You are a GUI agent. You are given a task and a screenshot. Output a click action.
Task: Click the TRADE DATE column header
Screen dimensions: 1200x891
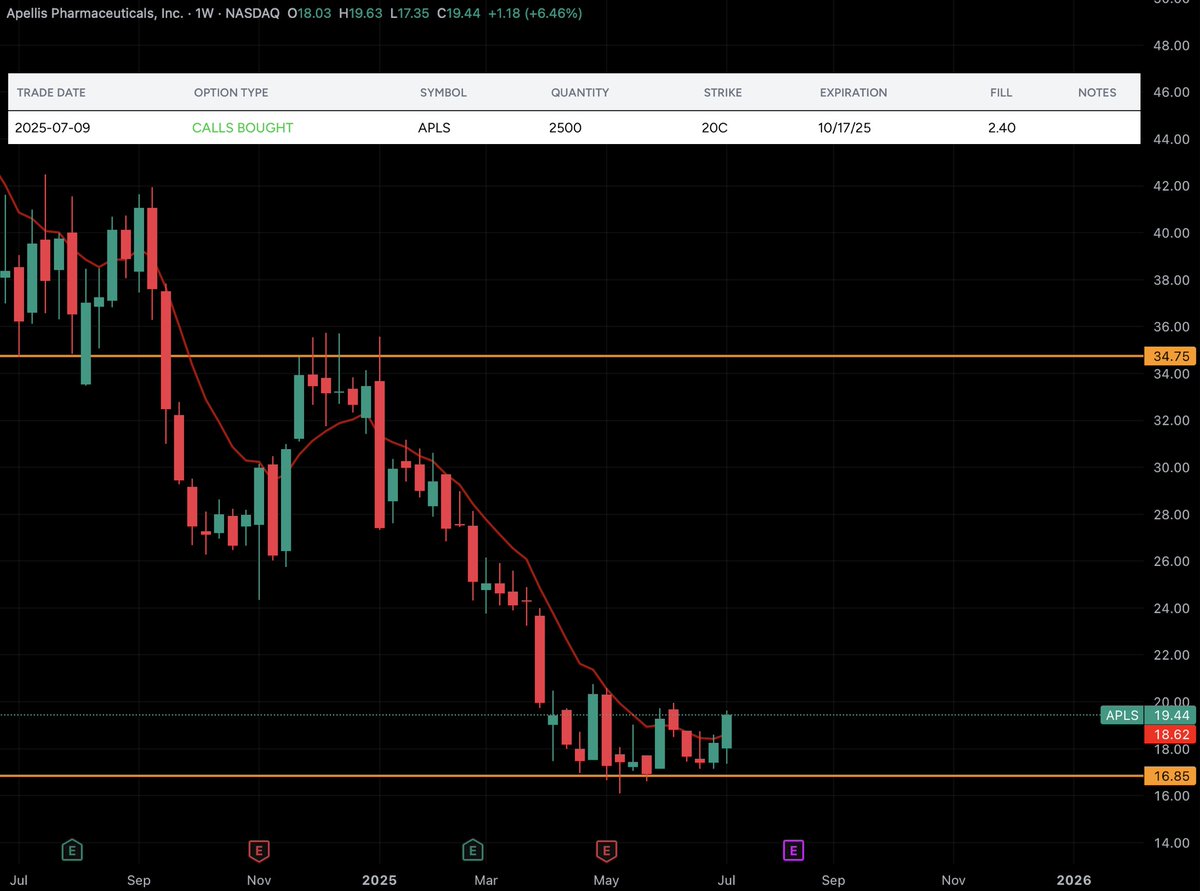[x=50, y=92]
